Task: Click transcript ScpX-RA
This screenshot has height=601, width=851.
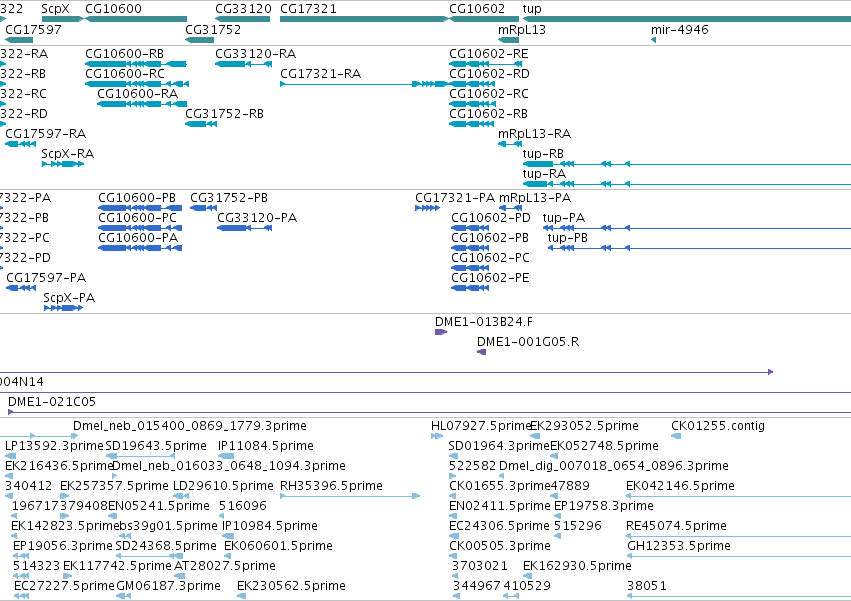Action: coord(67,154)
